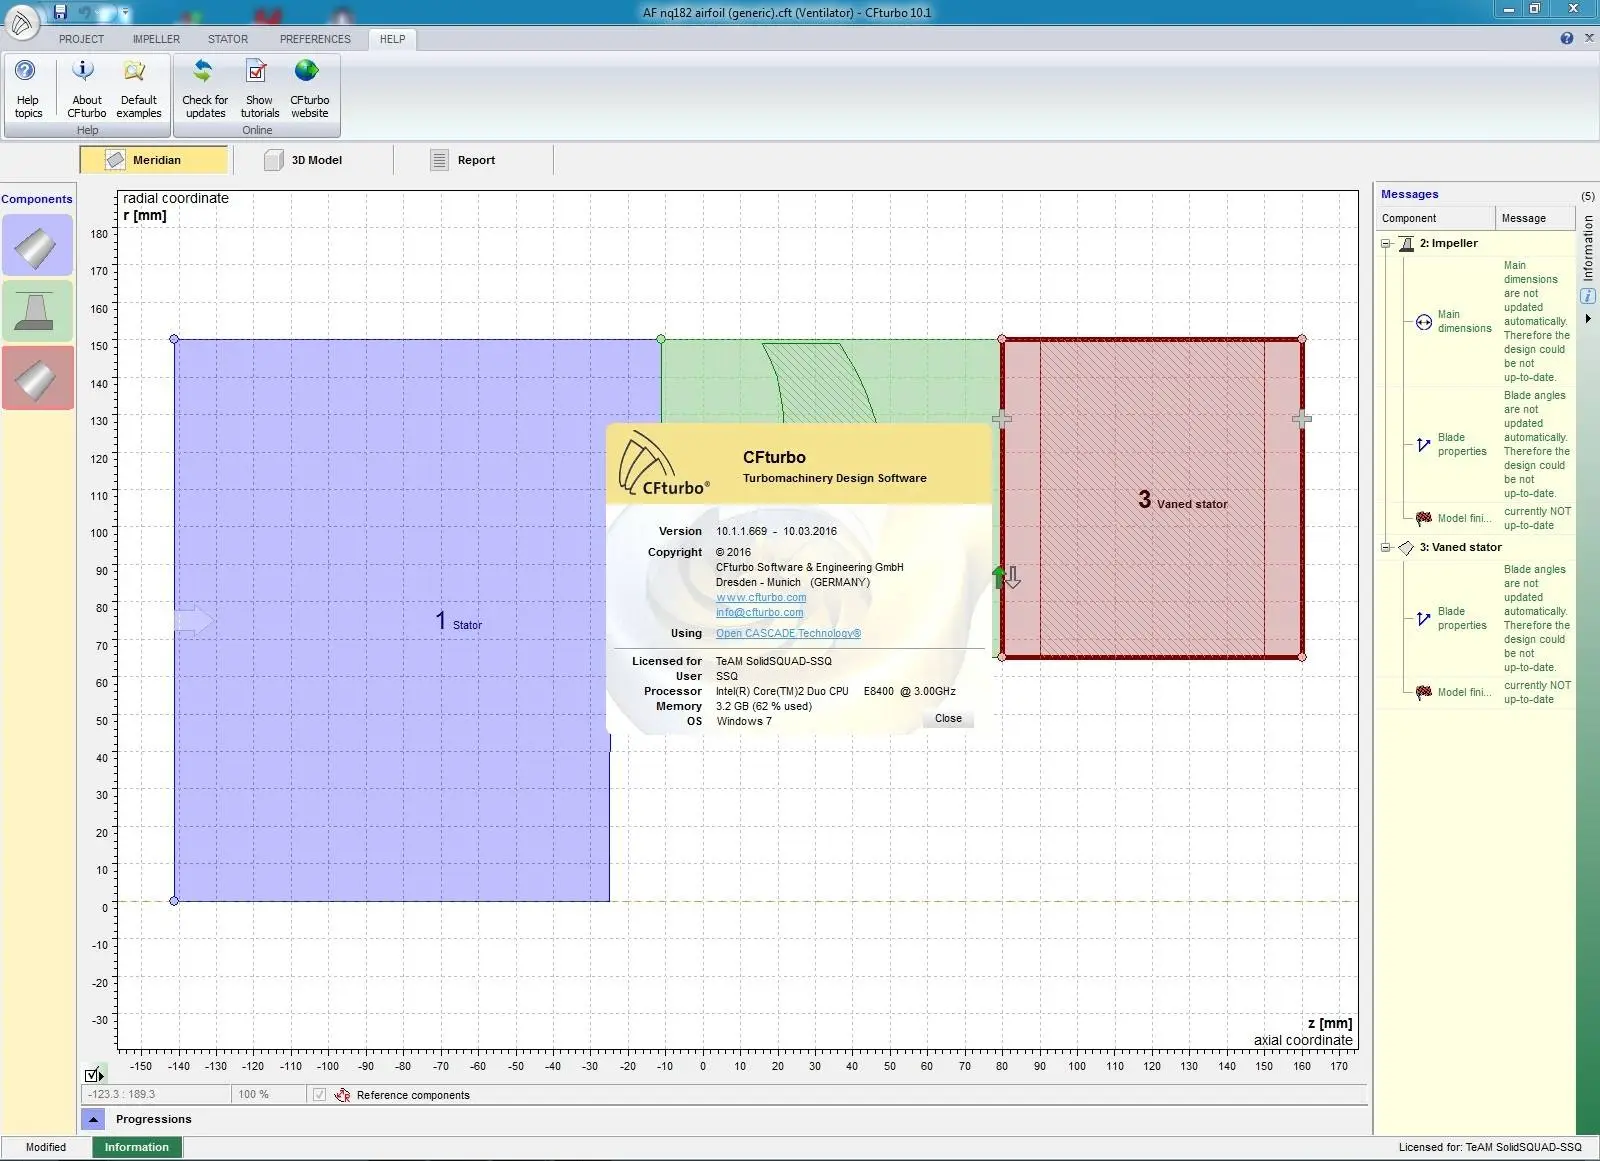Click the ribbon help question icon
Screen dimensions: 1600x1161
[x=1566, y=39]
